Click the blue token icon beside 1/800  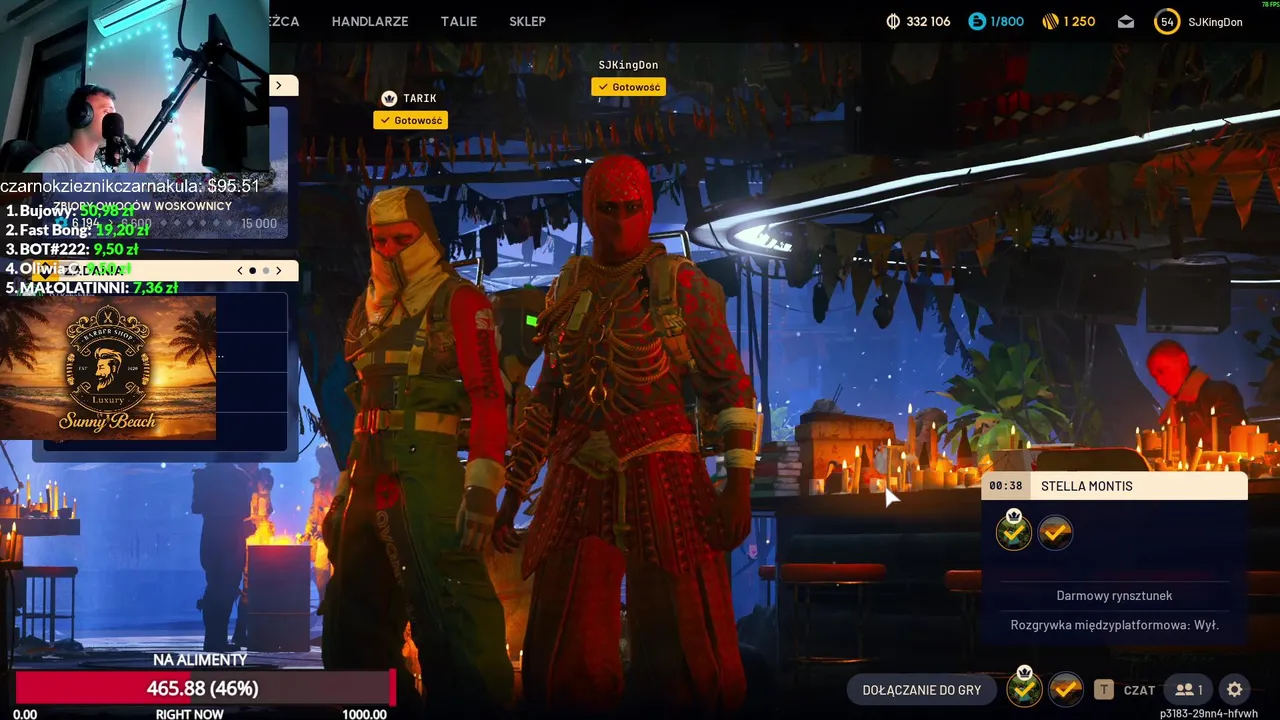click(977, 21)
